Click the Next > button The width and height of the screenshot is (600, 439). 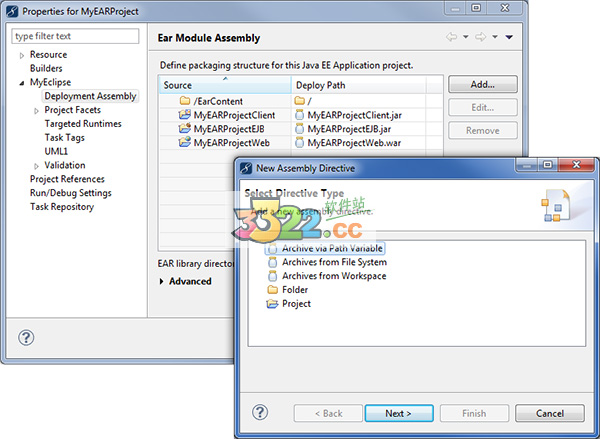pos(398,413)
